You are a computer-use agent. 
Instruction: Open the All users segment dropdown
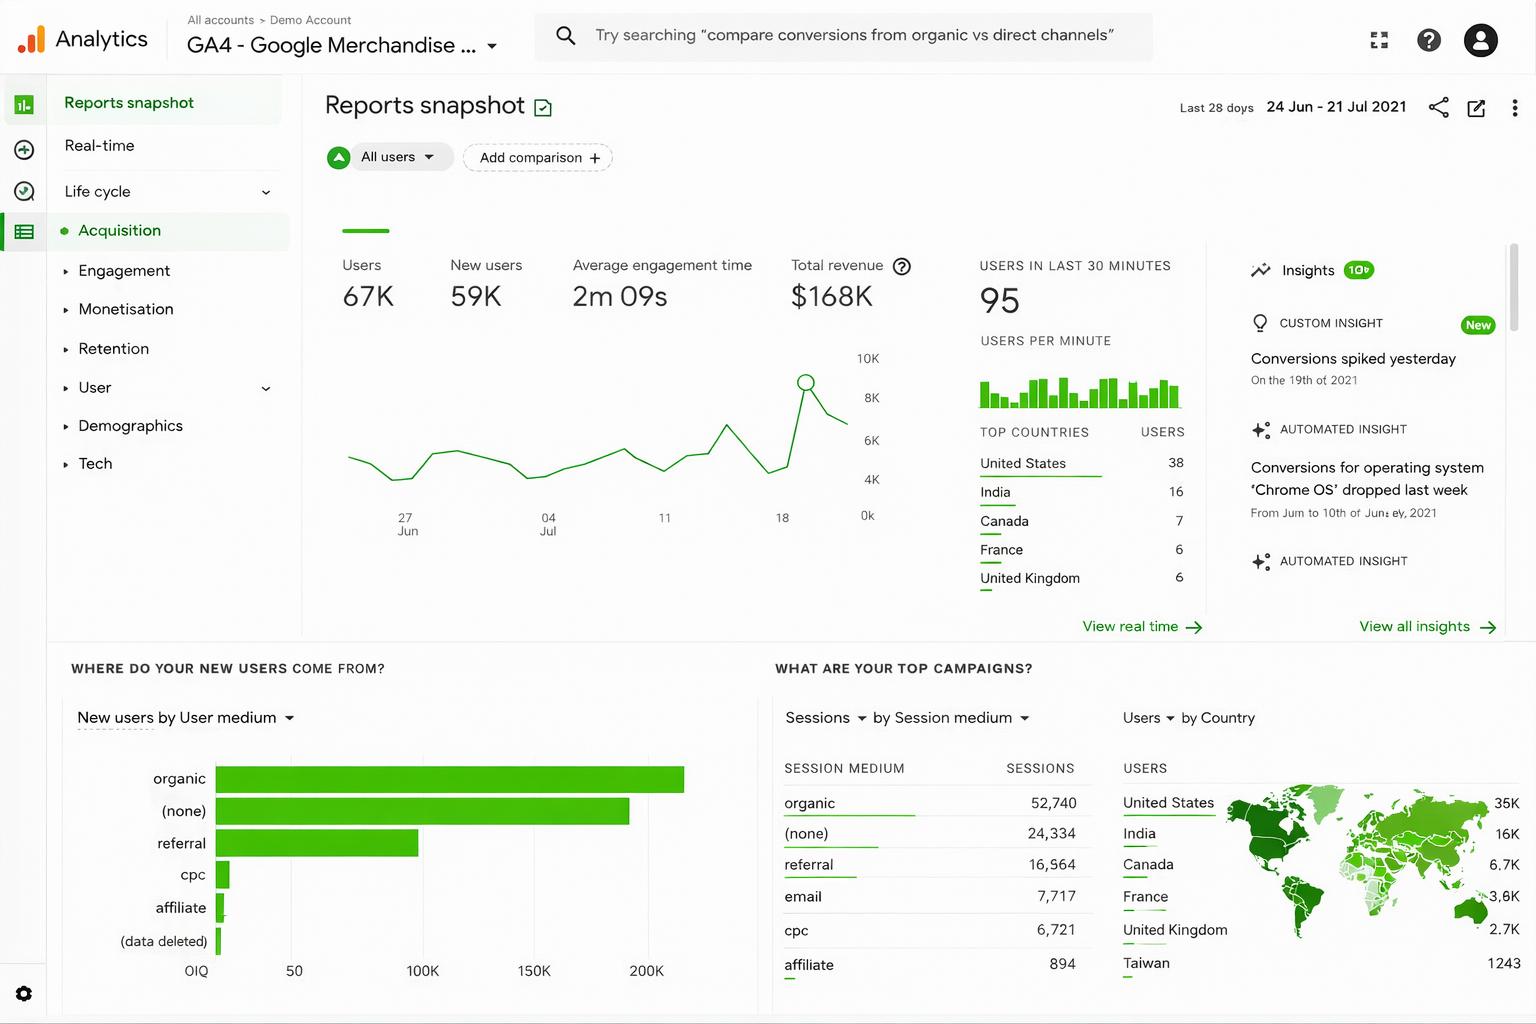click(x=399, y=157)
